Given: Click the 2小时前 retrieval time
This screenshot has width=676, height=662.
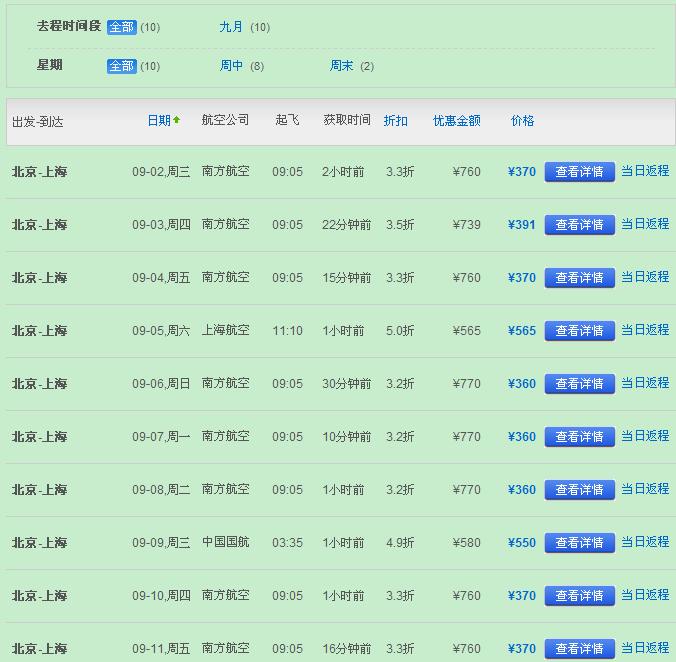Looking at the screenshot, I should 343,172.
